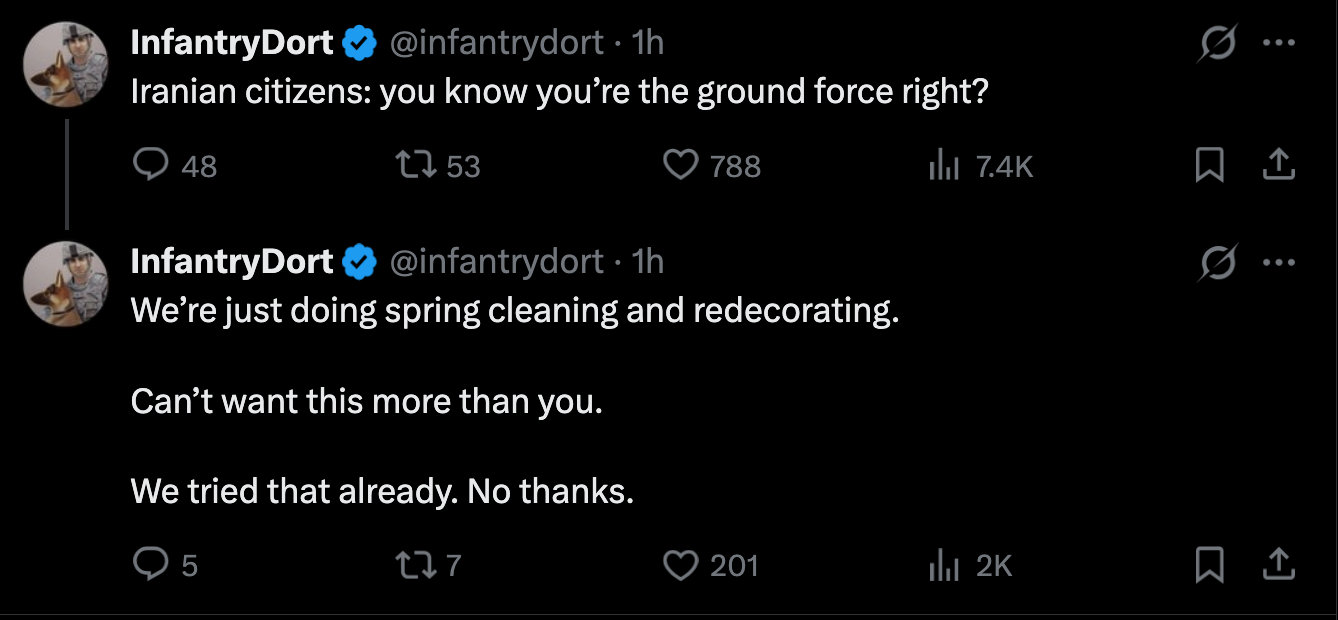The height and width of the screenshot is (620, 1338).
Task: Like the "spring cleaning" tweet
Action: [x=681, y=566]
